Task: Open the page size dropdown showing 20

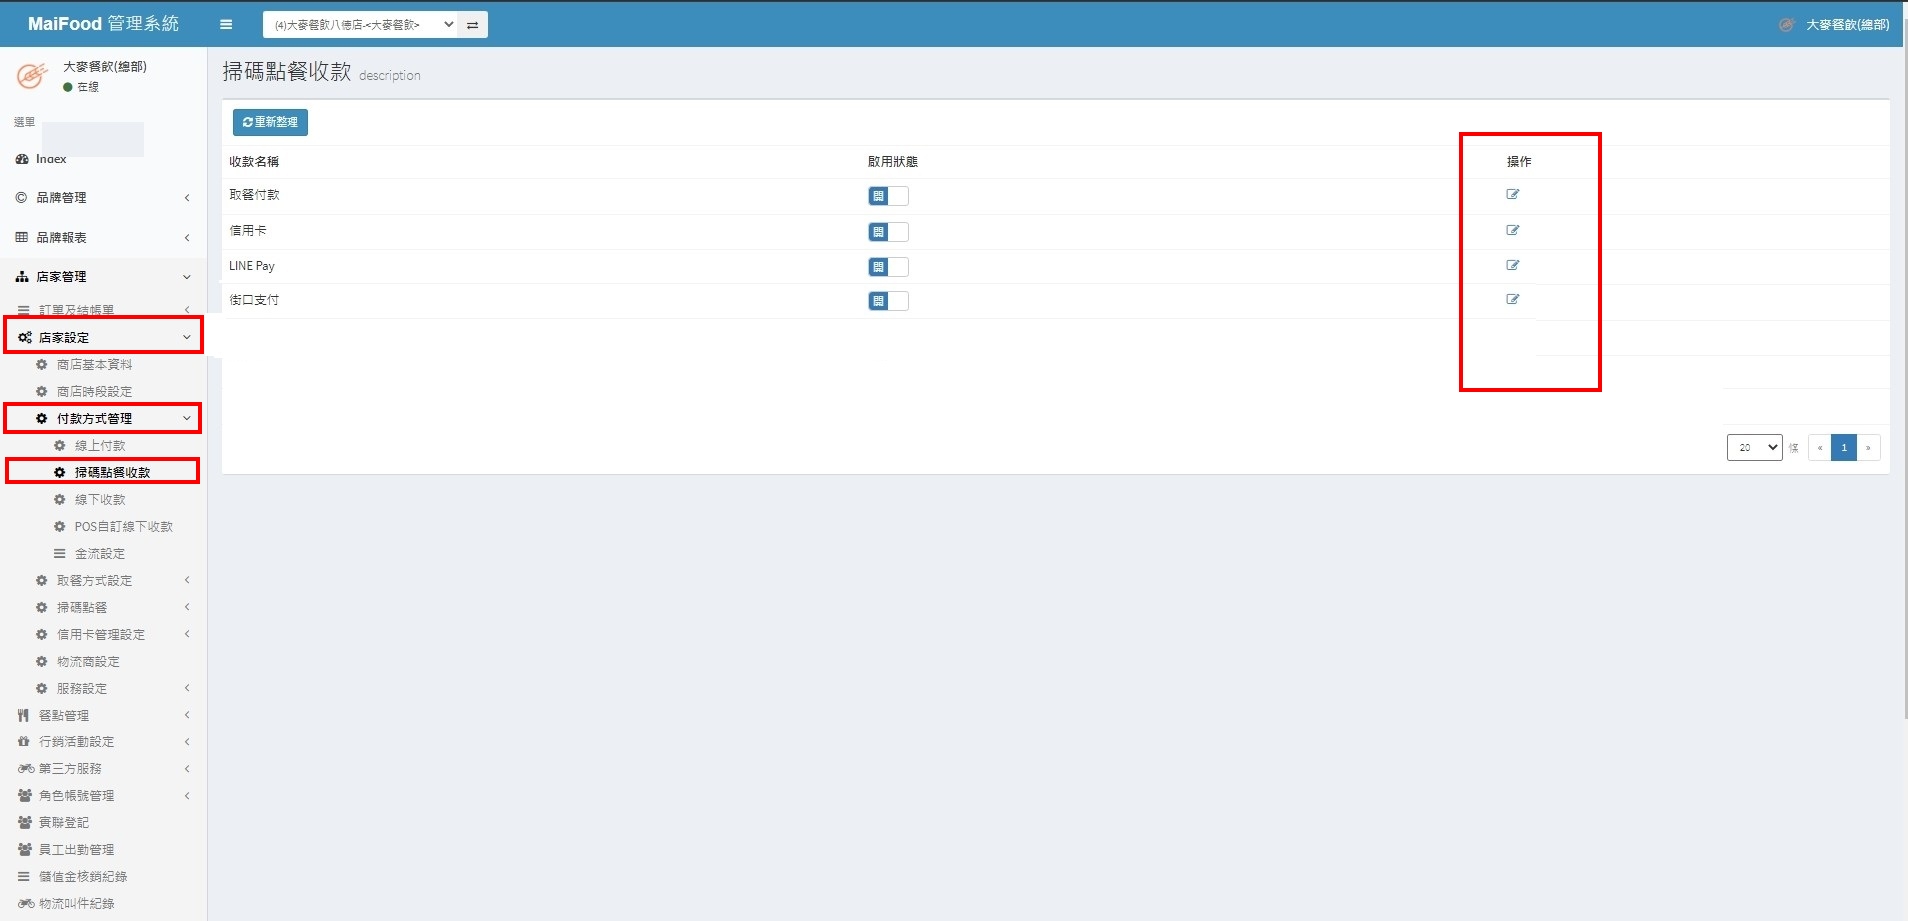Action: [x=1753, y=447]
